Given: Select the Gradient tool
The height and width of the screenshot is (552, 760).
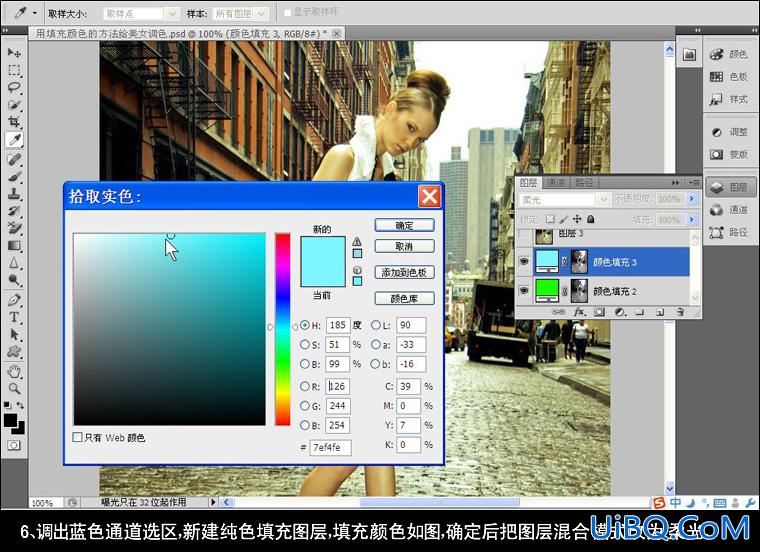Looking at the screenshot, I should coord(14,245).
